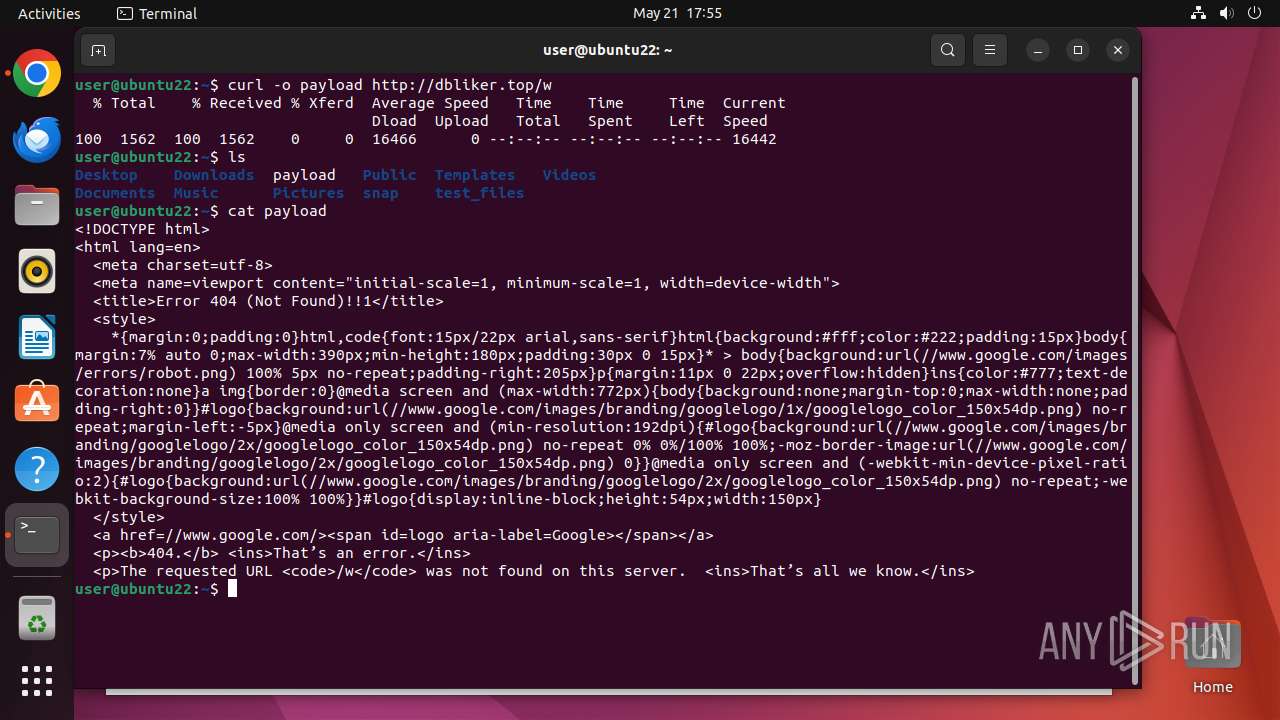Screen dimensions: 1280x720
Task: Show Applications grid in the dock
Action: pyautogui.click(x=37, y=681)
